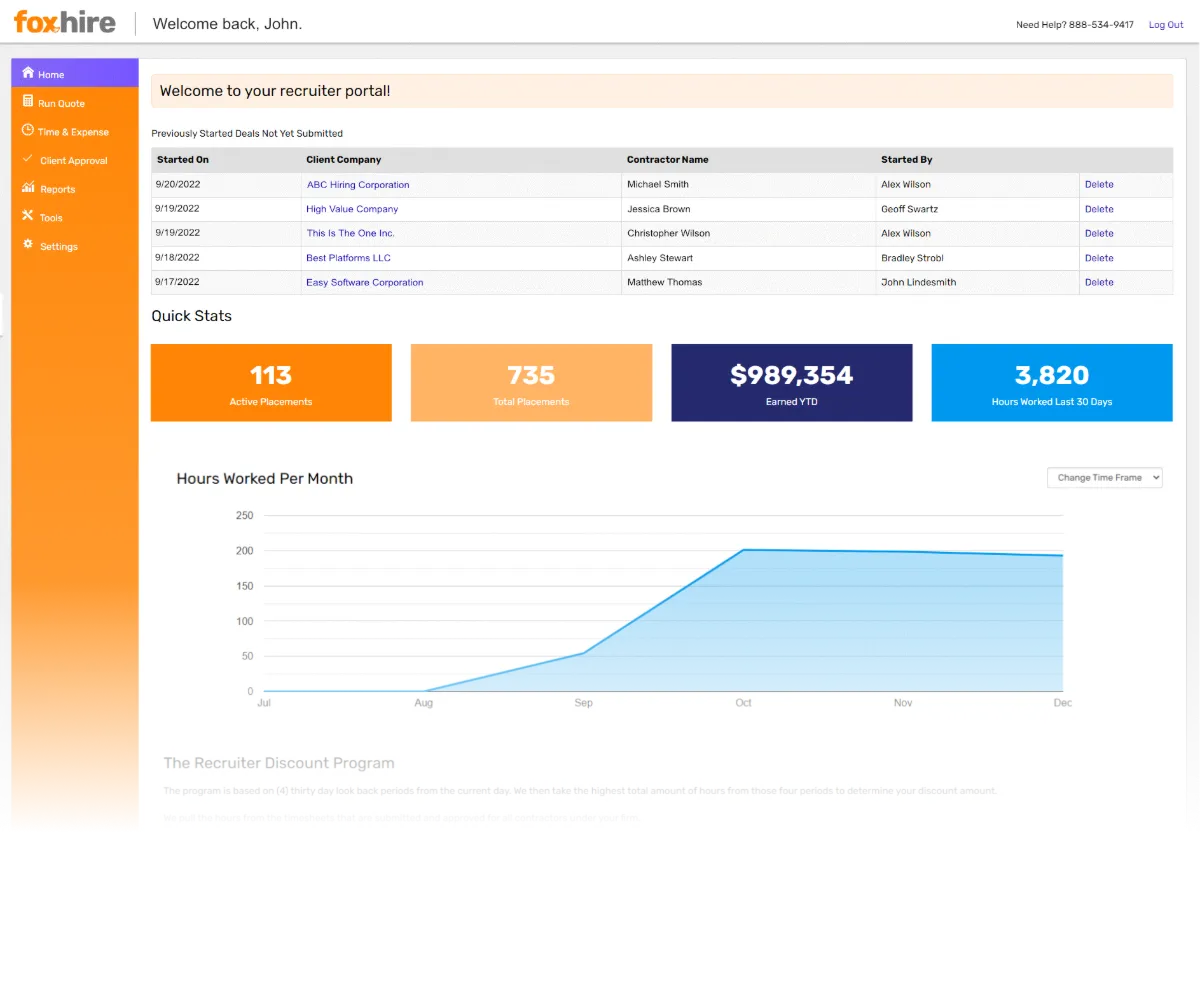Image resolution: width=1200 pixels, height=995 pixels.
Task: Click the Started On column header
Action: (x=183, y=160)
